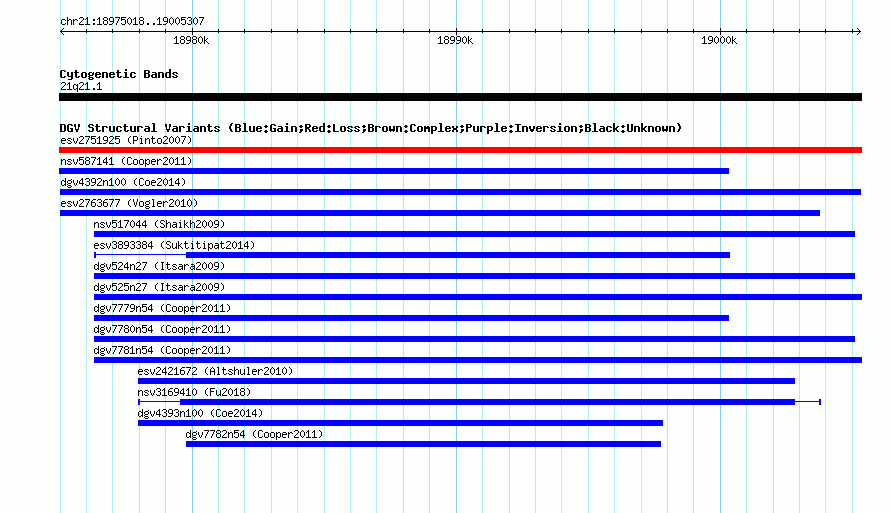Click the dgv7781n54 blue bar
890x513 pixels.
[x=478, y=360]
